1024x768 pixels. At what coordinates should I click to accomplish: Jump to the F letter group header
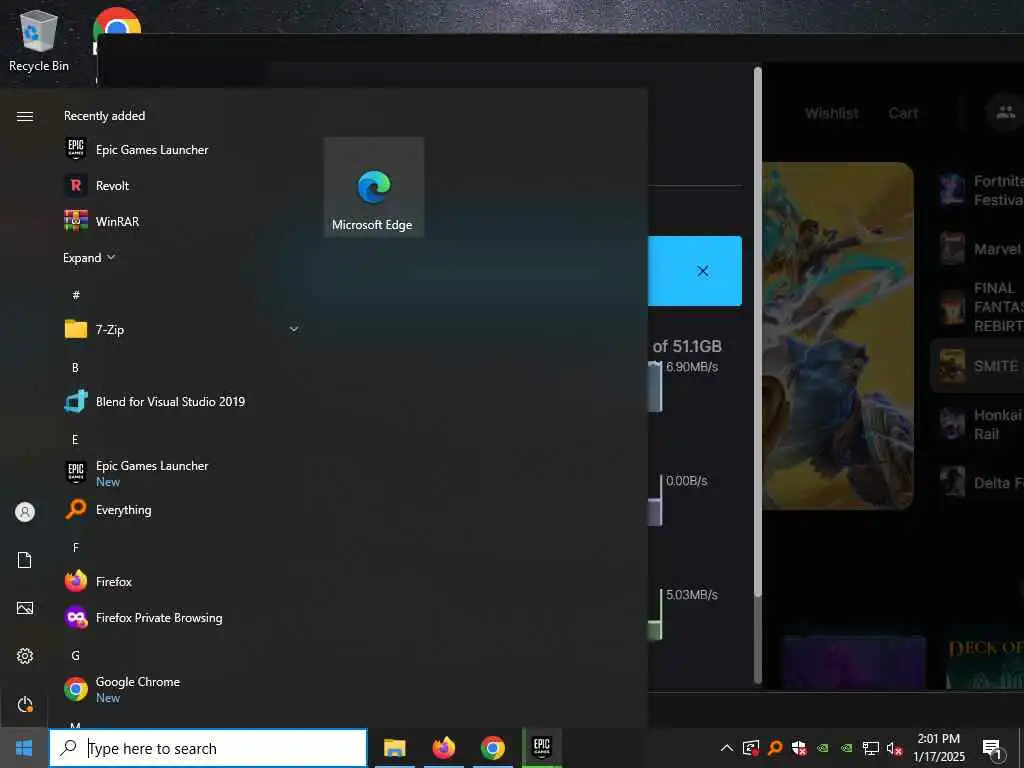75,547
